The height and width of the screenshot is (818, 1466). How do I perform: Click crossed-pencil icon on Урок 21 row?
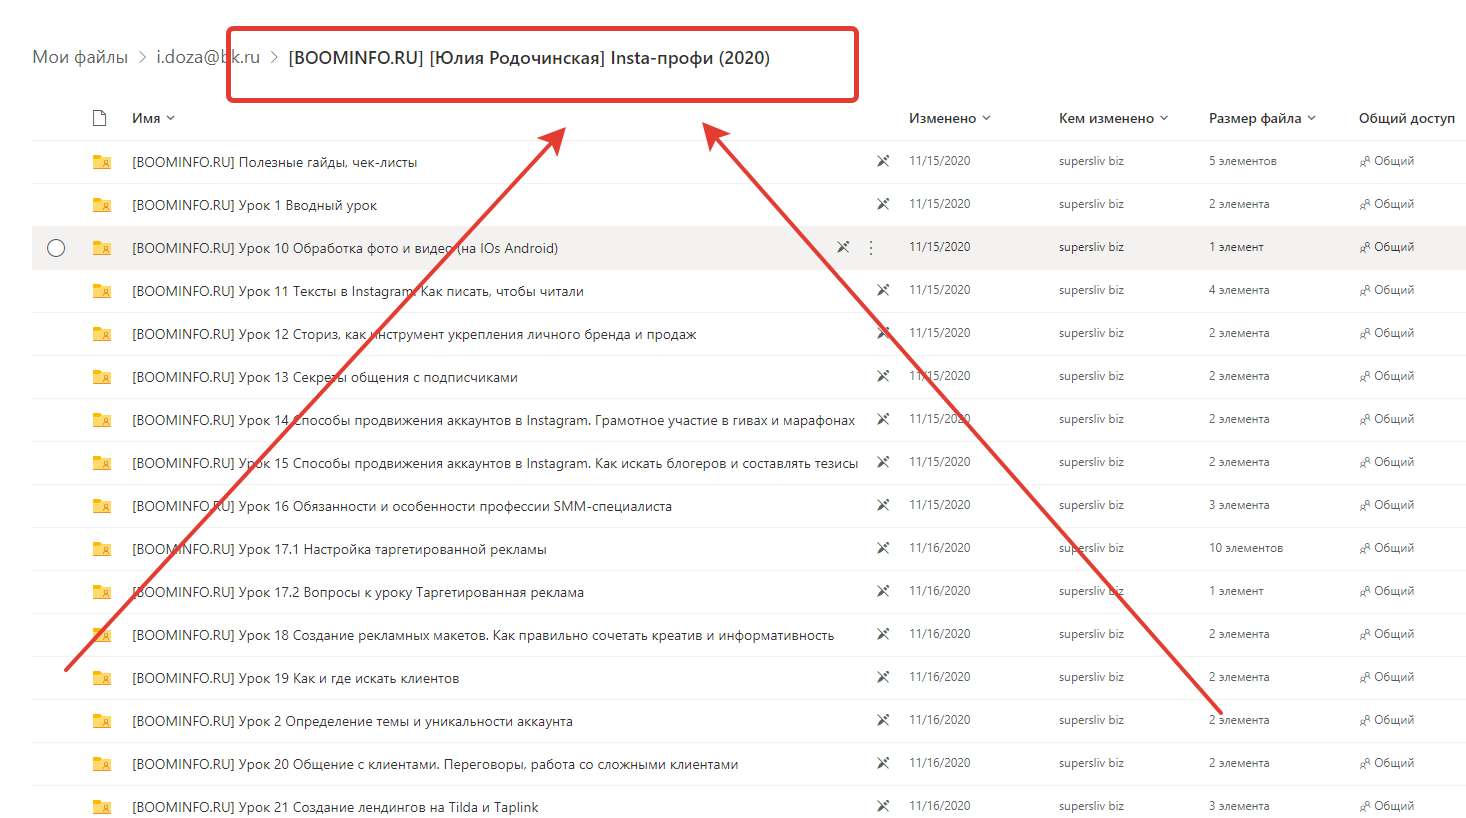point(883,806)
